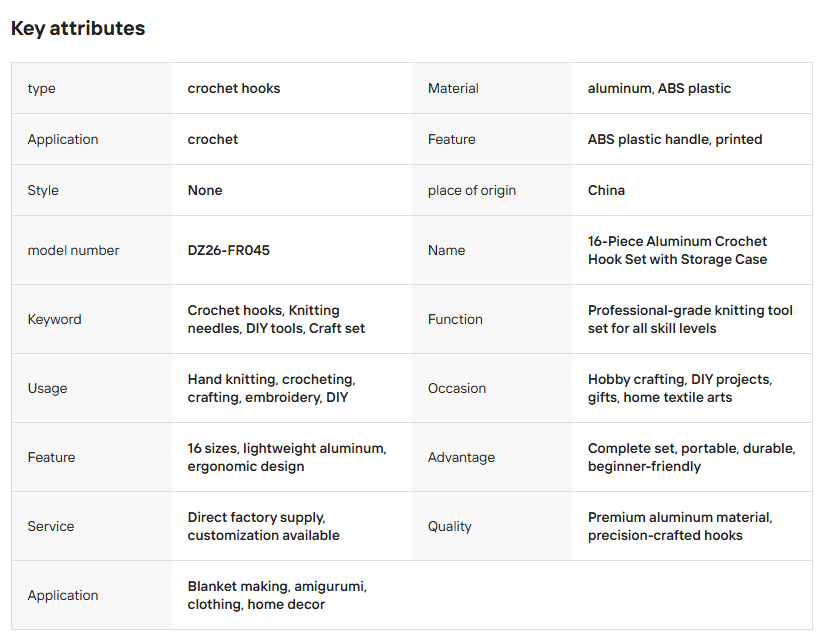Select the crochet hooks type value
Viewport: 817px width, 634px height.
coord(233,88)
